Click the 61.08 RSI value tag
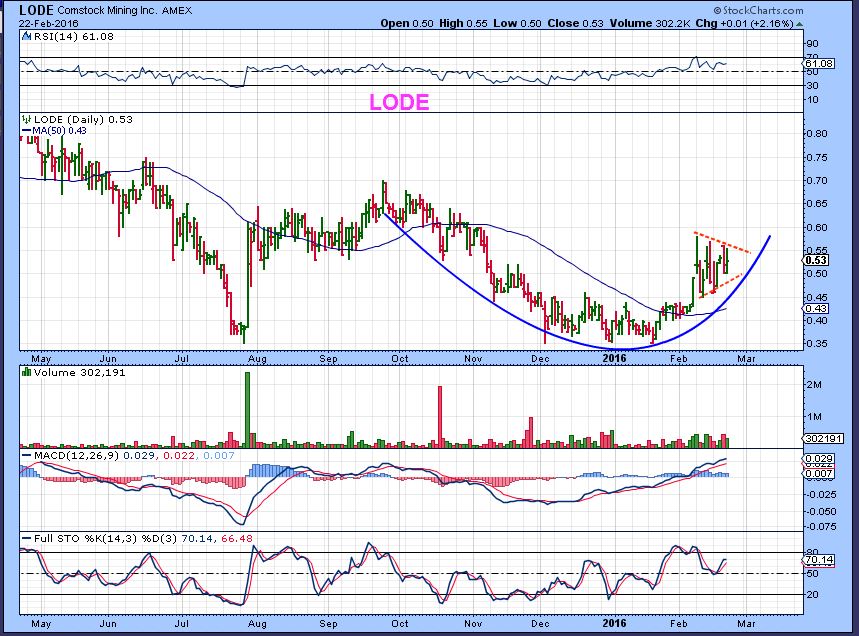Image resolution: width=859 pixels, height=636 pixels. [819, 64]
